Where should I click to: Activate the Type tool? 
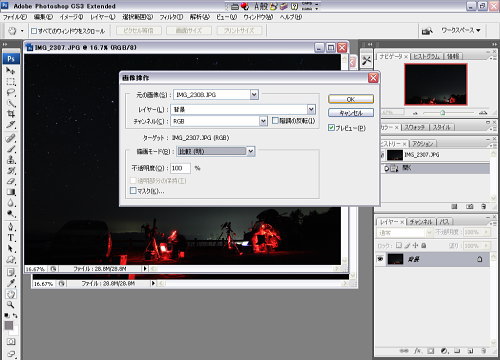[x=11, y=238]
